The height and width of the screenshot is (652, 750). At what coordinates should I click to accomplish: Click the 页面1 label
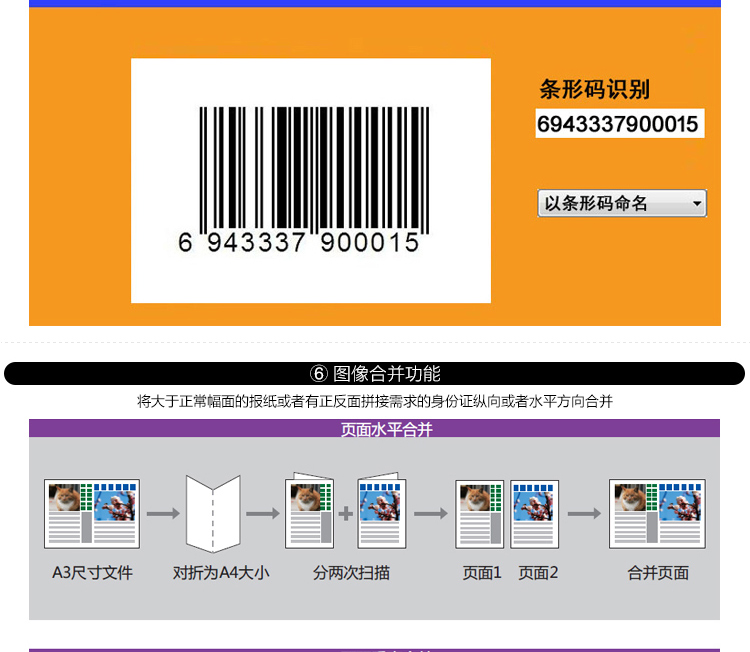482,573
